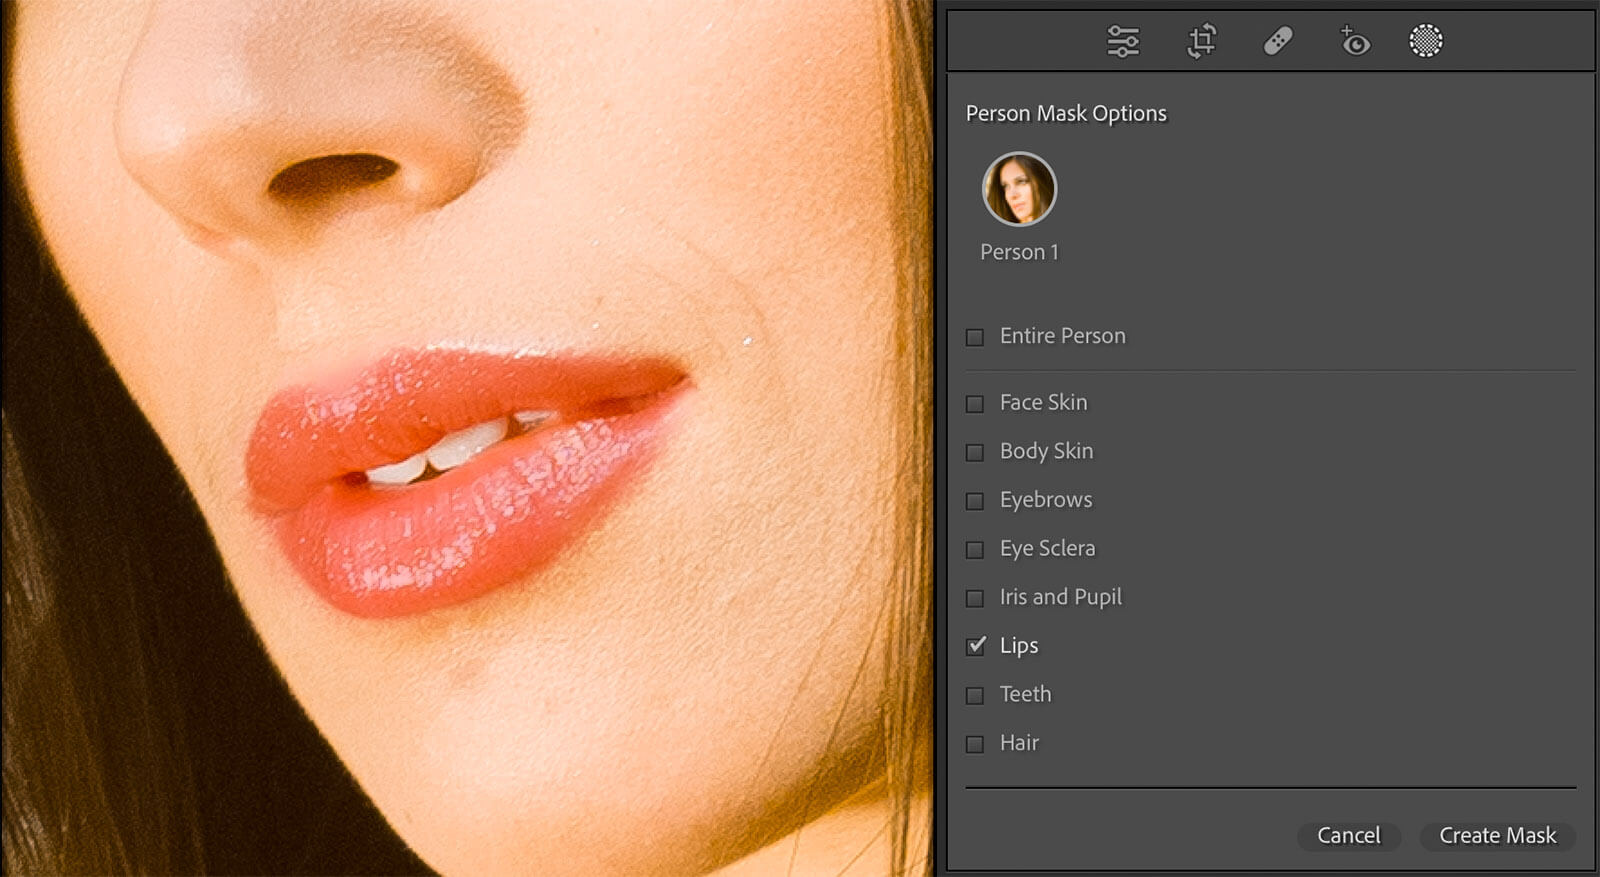The width and height of the screenshot is (1600, 877).
Task: Open the Edit adjustments sliders panel
Action: pyautogui.click(x=1123, y=41)
